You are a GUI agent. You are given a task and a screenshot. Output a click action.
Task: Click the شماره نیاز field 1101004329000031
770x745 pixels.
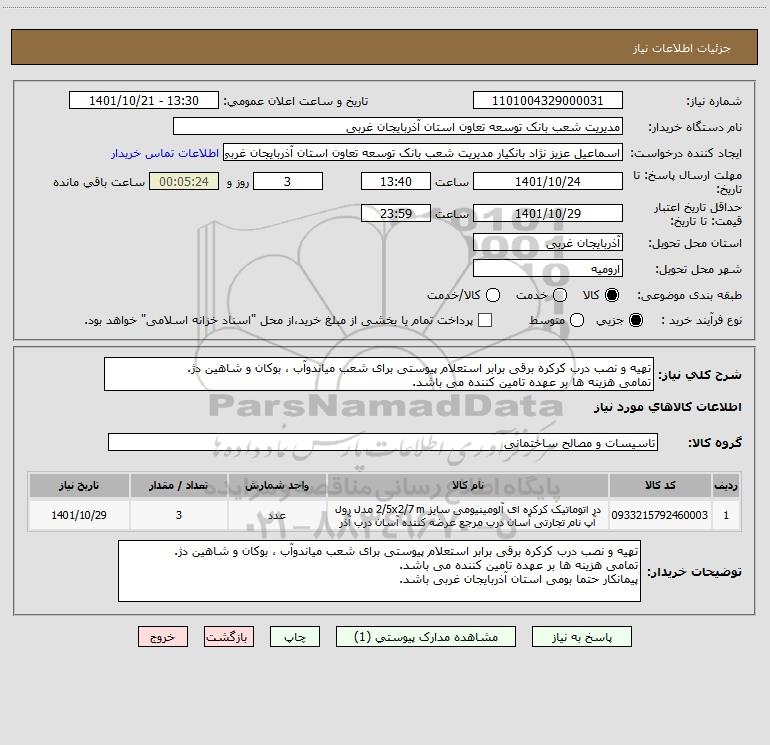[x=548, y=101]
